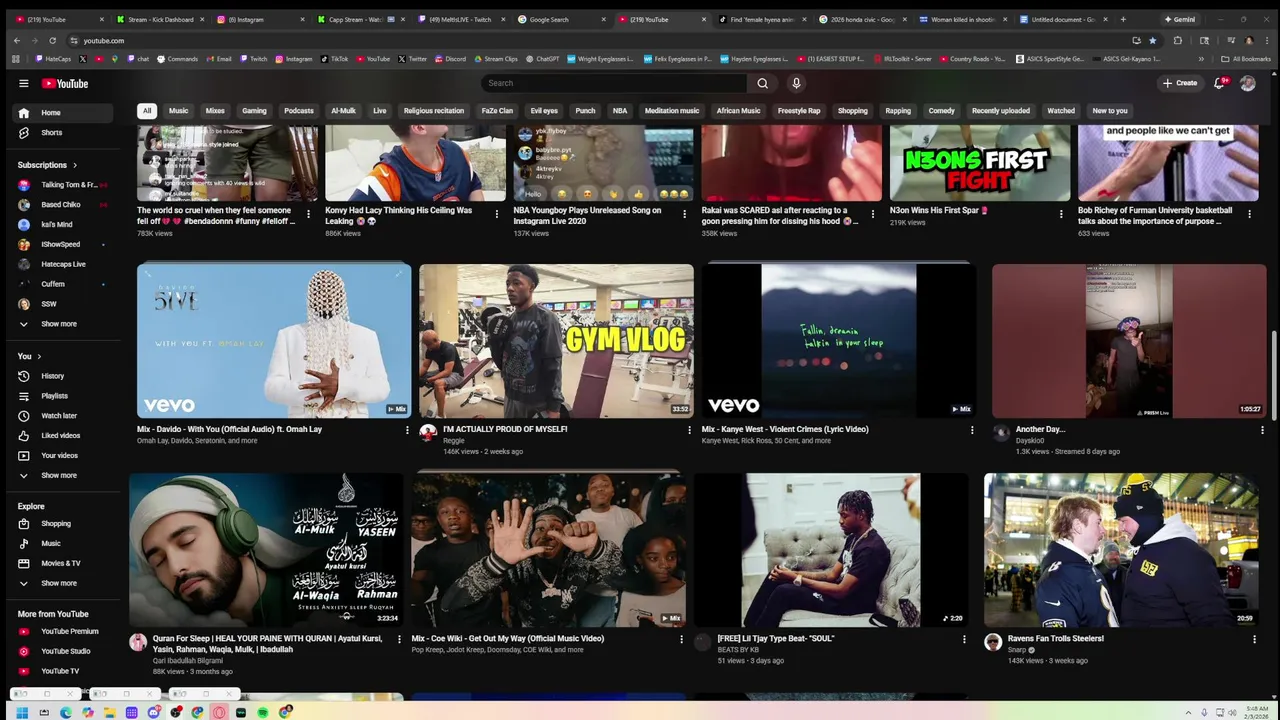
Task: Click the YouTube logo in the header
Action: (x=65, y=83)
